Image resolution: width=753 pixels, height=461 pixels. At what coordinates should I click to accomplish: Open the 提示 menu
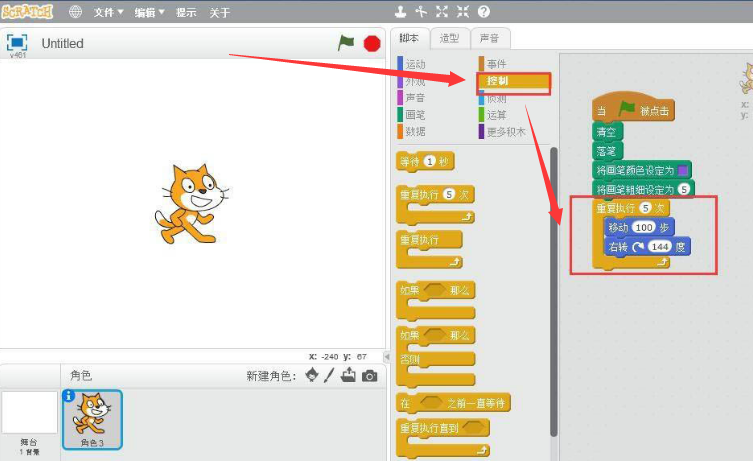(186, 12)
